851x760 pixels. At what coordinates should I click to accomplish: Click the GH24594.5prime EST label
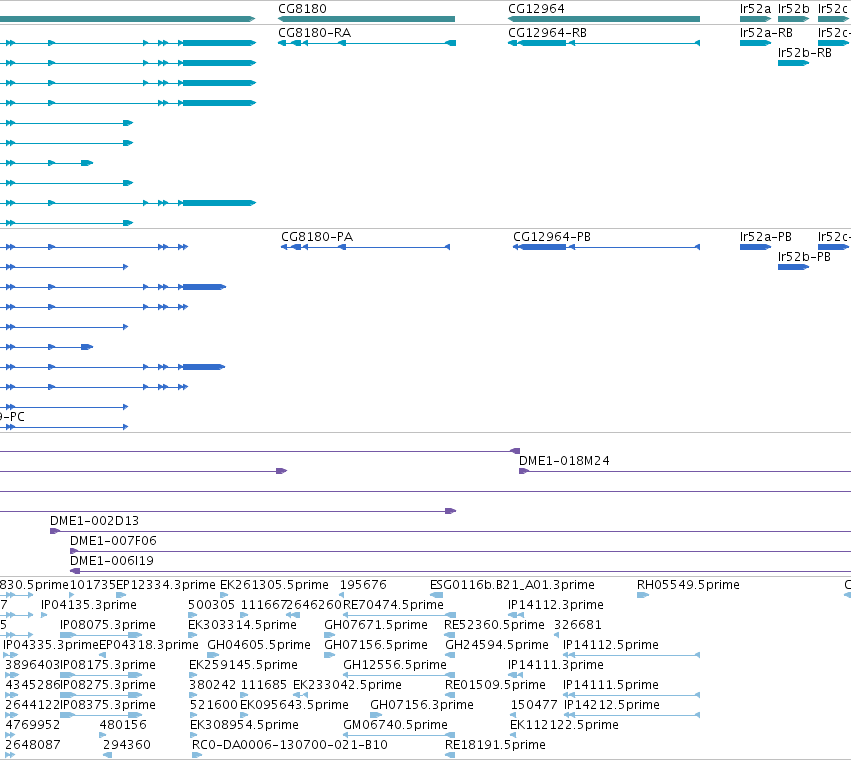pos(497,645)
